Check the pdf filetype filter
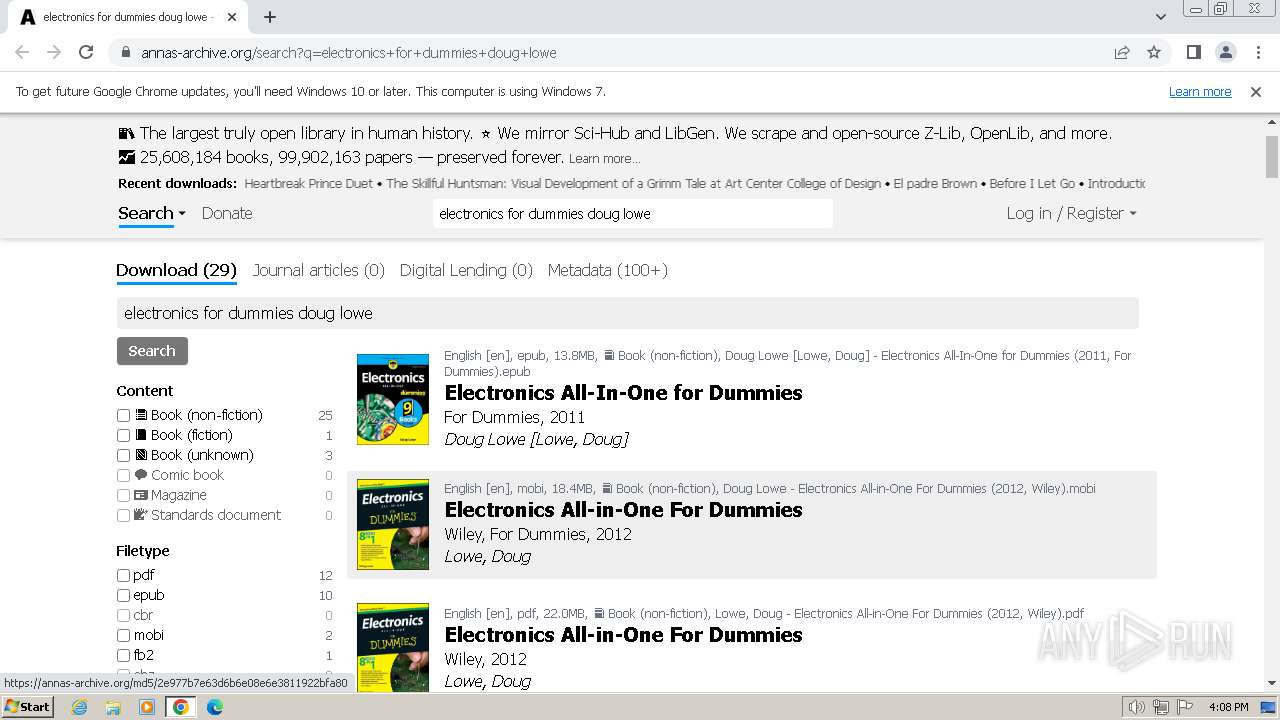The image size is (1280, 720). tap(123, 575)
